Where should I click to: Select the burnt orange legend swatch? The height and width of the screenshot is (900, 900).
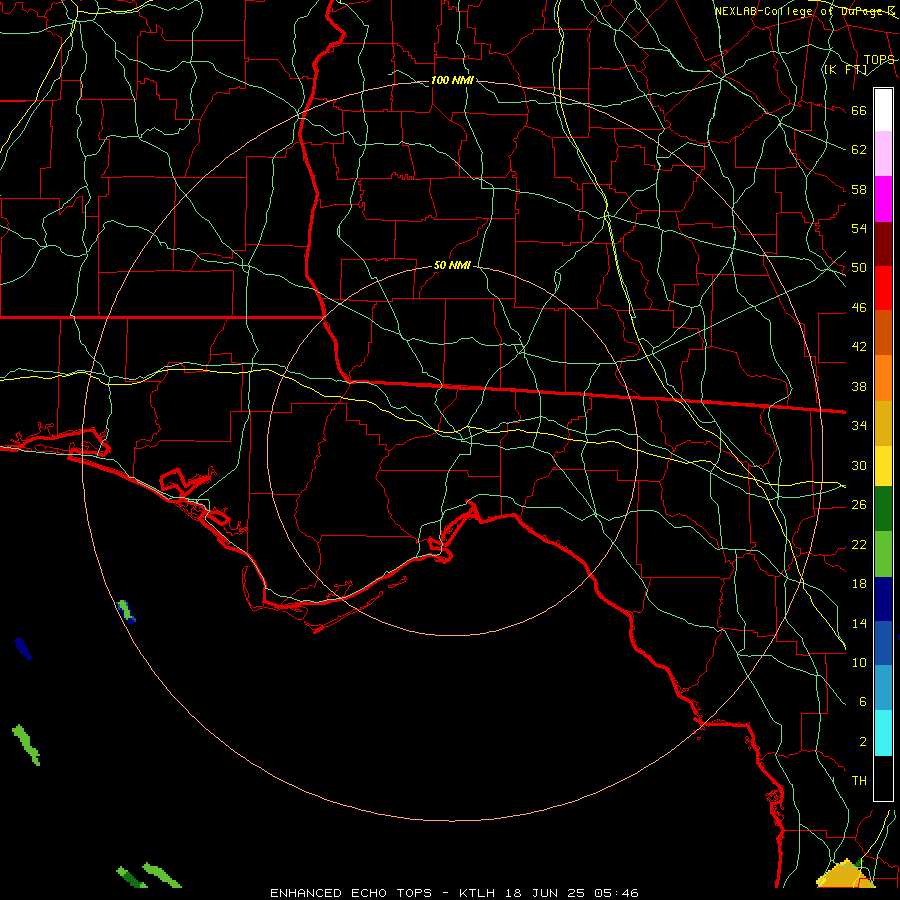(x=883, y=332)
